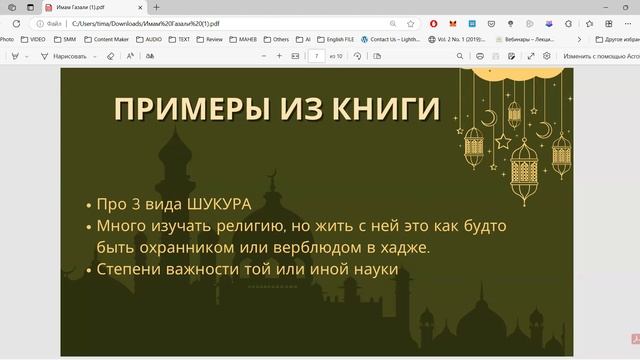The height and width of the screenshot is (360, 640).
Task: Zoom in with the plus button
Action: coord(279,56)
